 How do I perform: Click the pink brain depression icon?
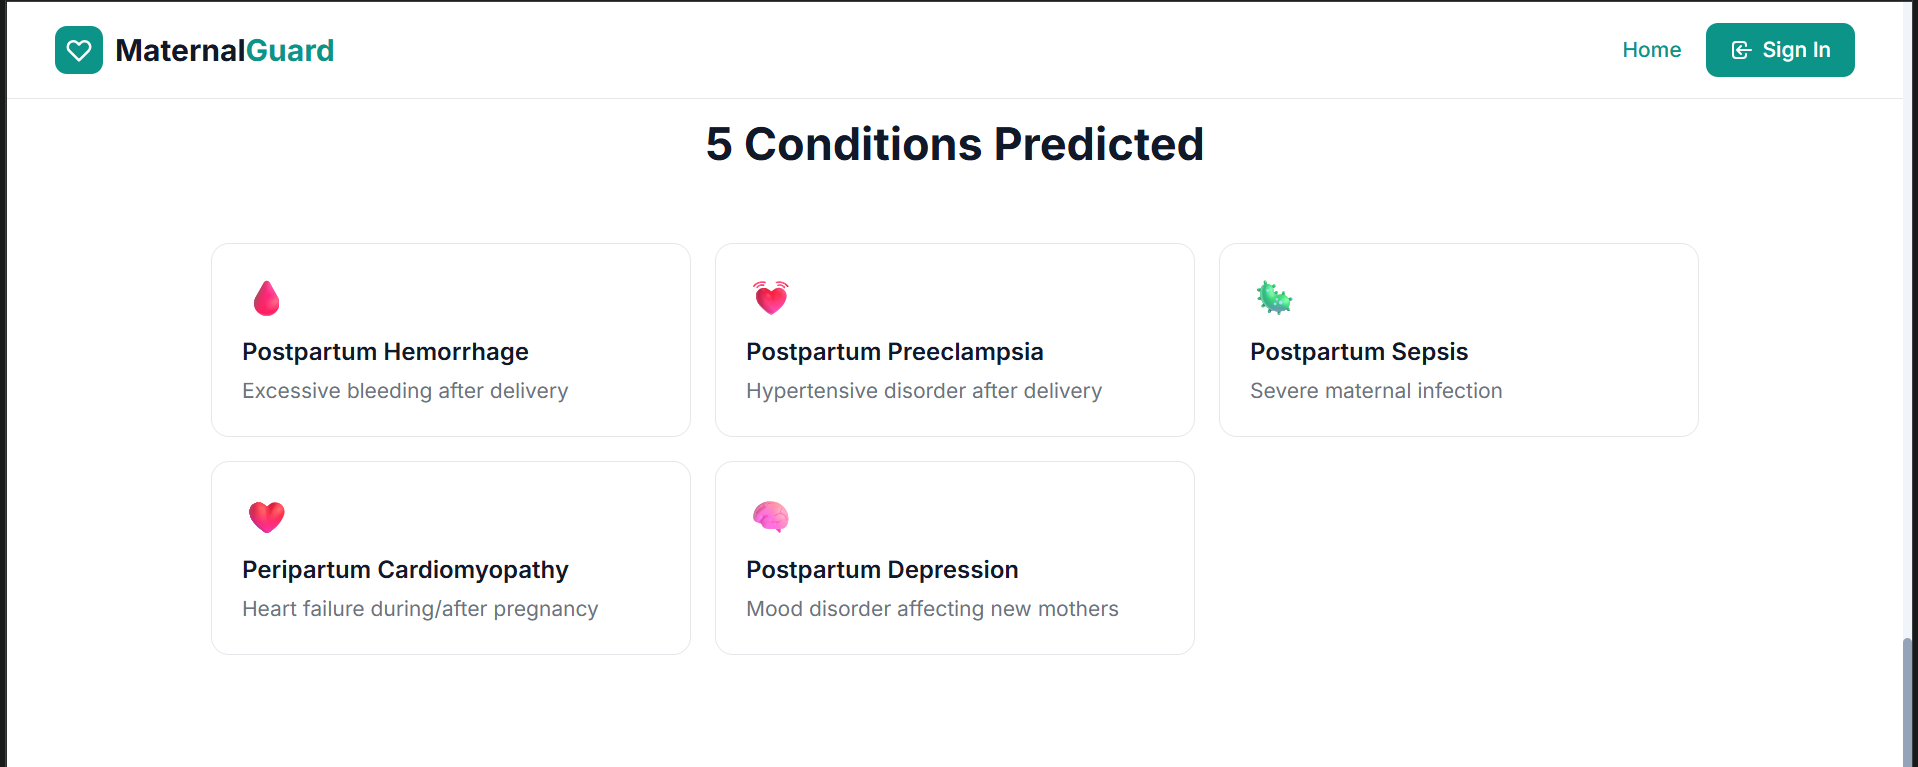pos(771,516)
